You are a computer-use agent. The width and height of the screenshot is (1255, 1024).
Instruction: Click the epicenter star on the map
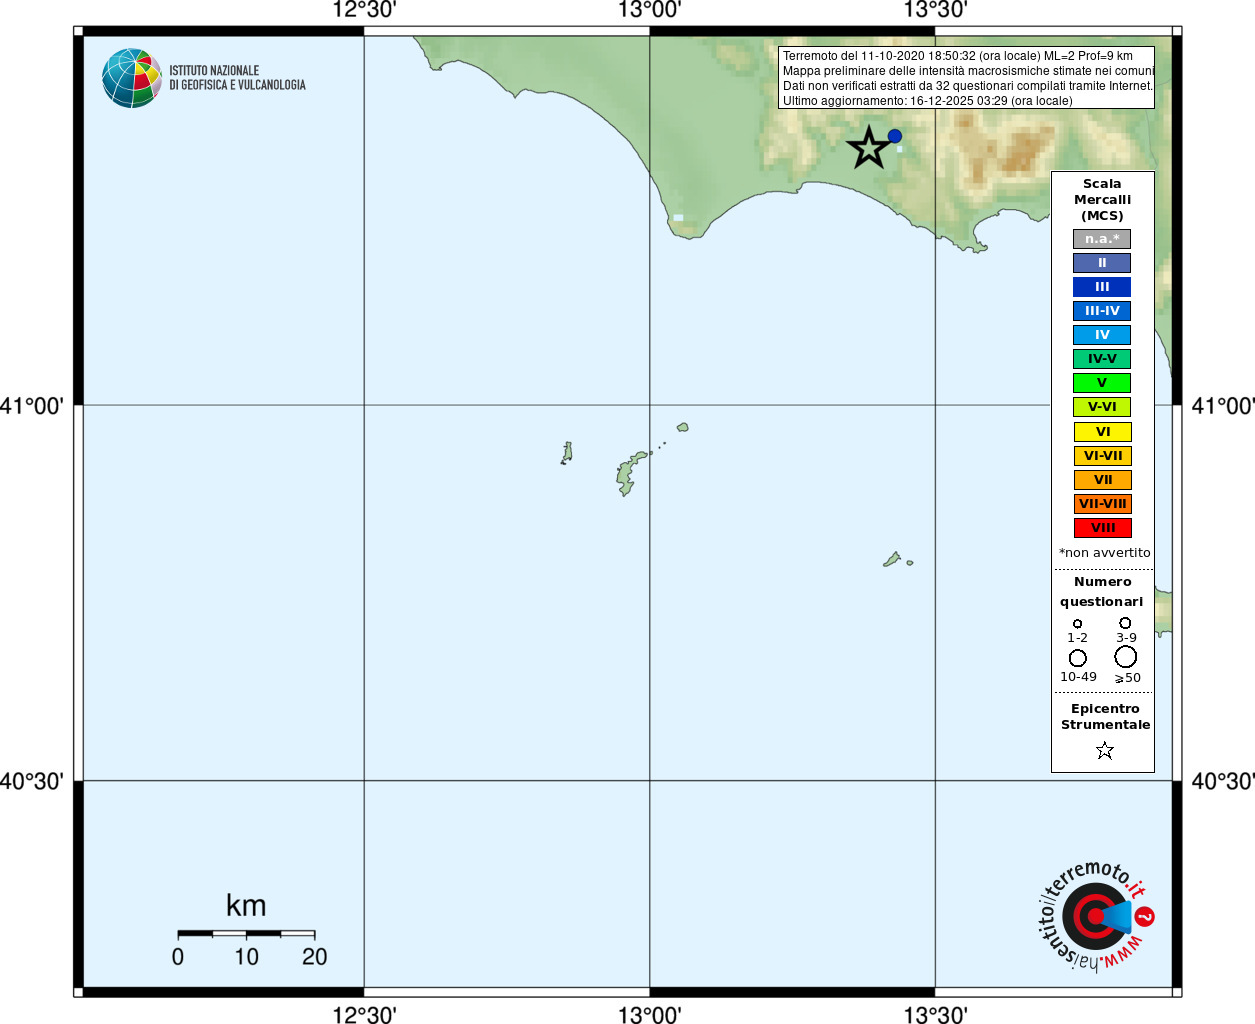(x=869, y=148)
